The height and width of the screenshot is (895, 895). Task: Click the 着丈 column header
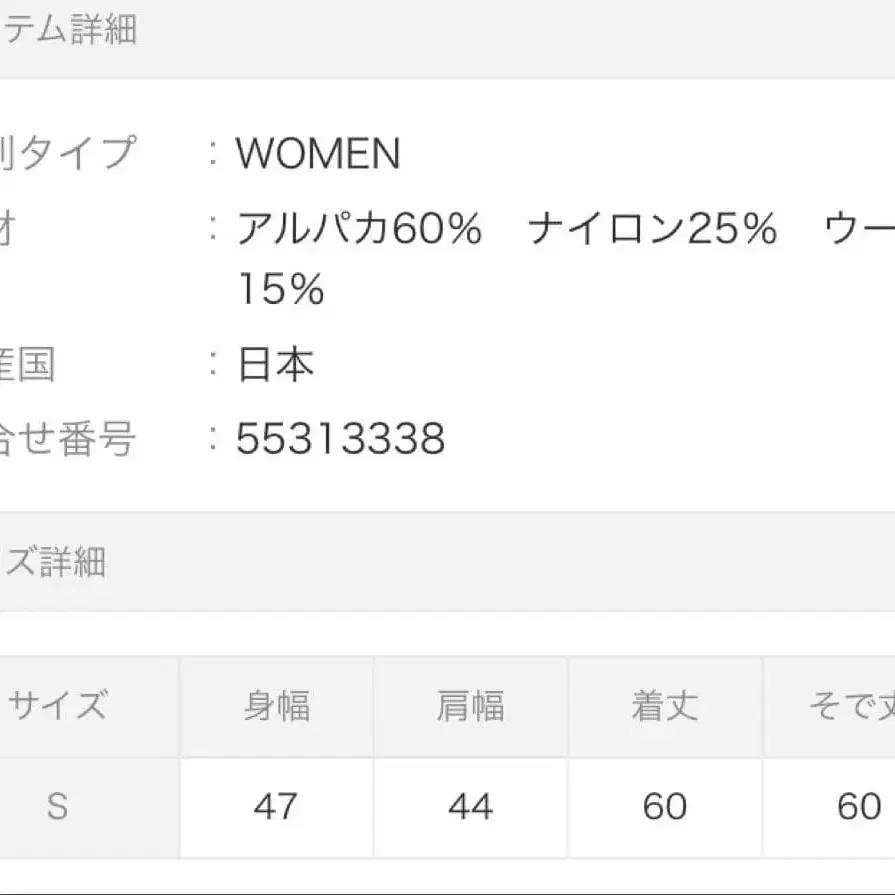tap(664, 706)
